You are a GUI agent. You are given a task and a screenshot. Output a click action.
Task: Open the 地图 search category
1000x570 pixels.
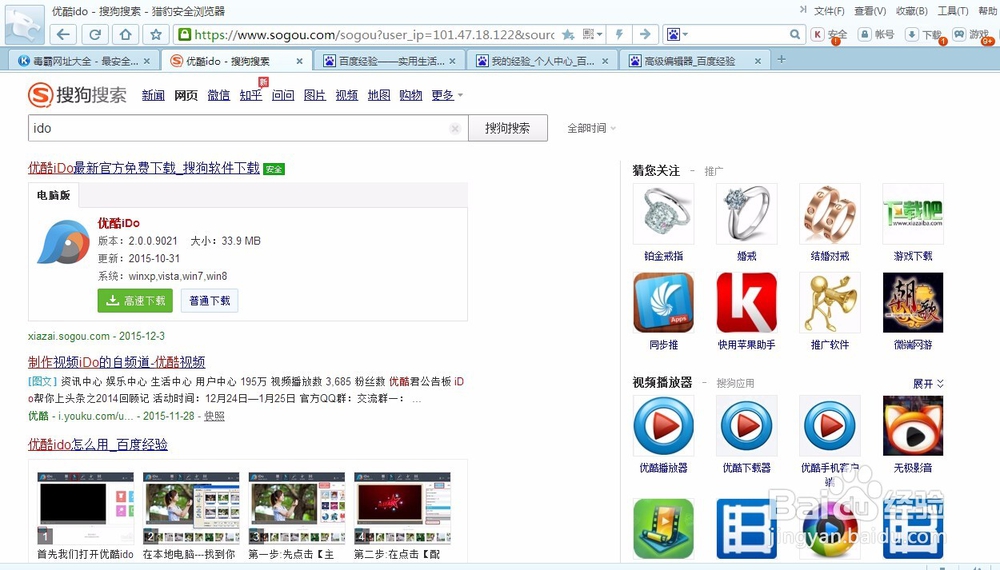[x=378, y=95]
